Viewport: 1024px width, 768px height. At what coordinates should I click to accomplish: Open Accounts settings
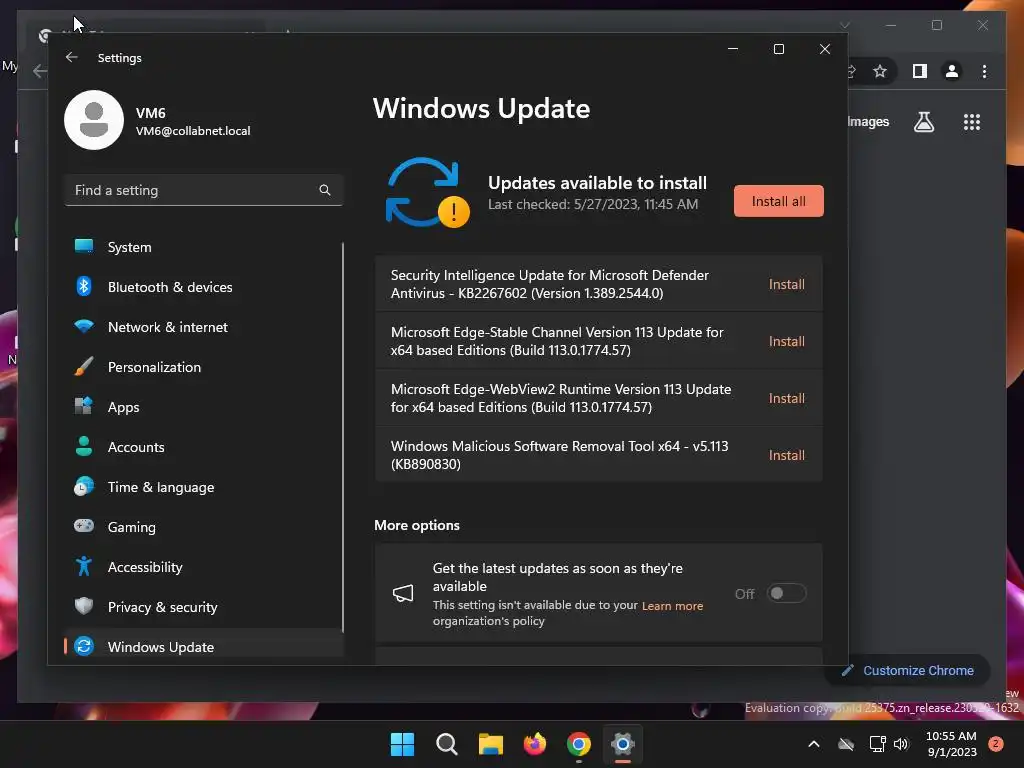point(203,447)
